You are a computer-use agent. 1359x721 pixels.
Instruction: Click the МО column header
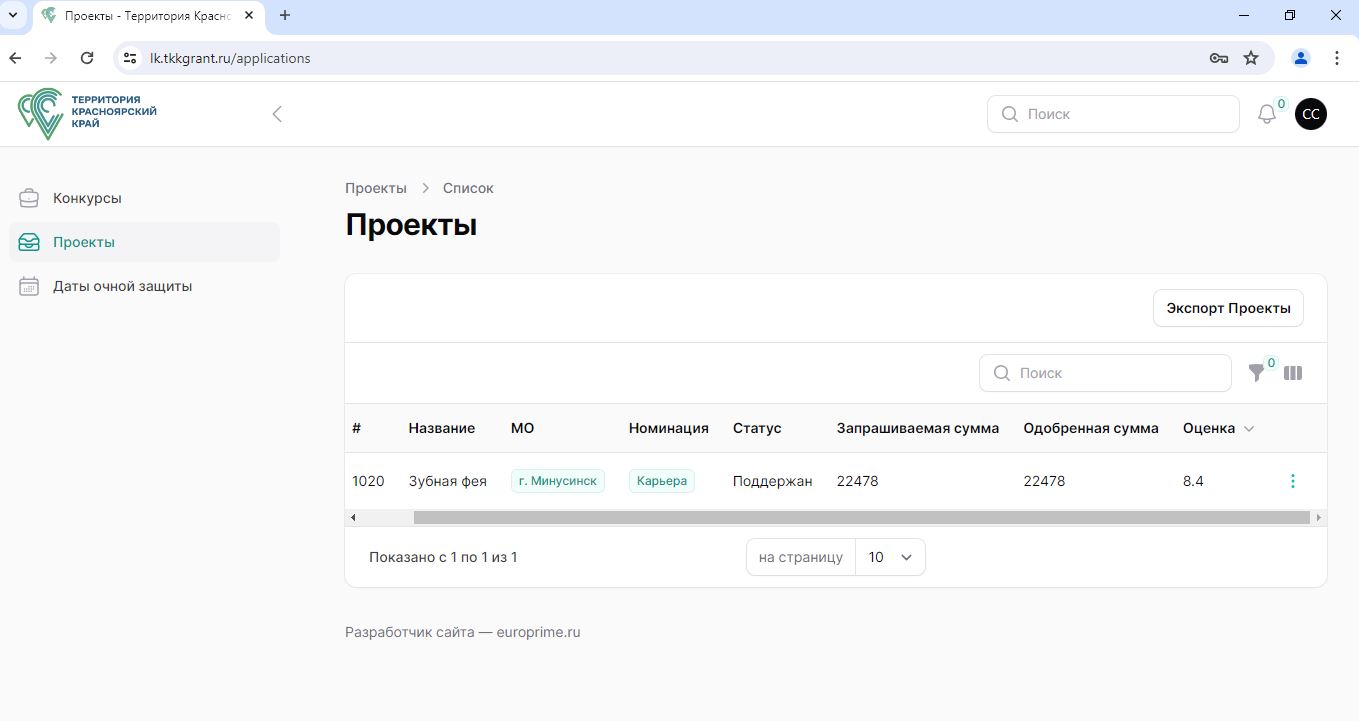point(523,428)
